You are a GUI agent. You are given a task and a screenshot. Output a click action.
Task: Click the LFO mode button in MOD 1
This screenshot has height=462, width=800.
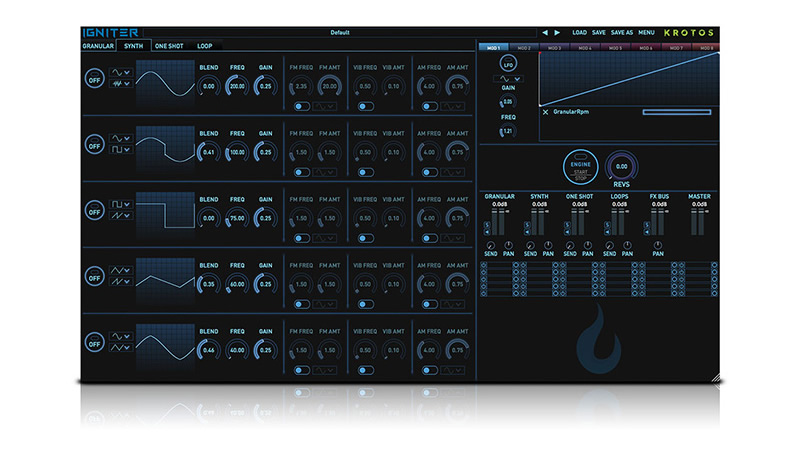[508, 64]
